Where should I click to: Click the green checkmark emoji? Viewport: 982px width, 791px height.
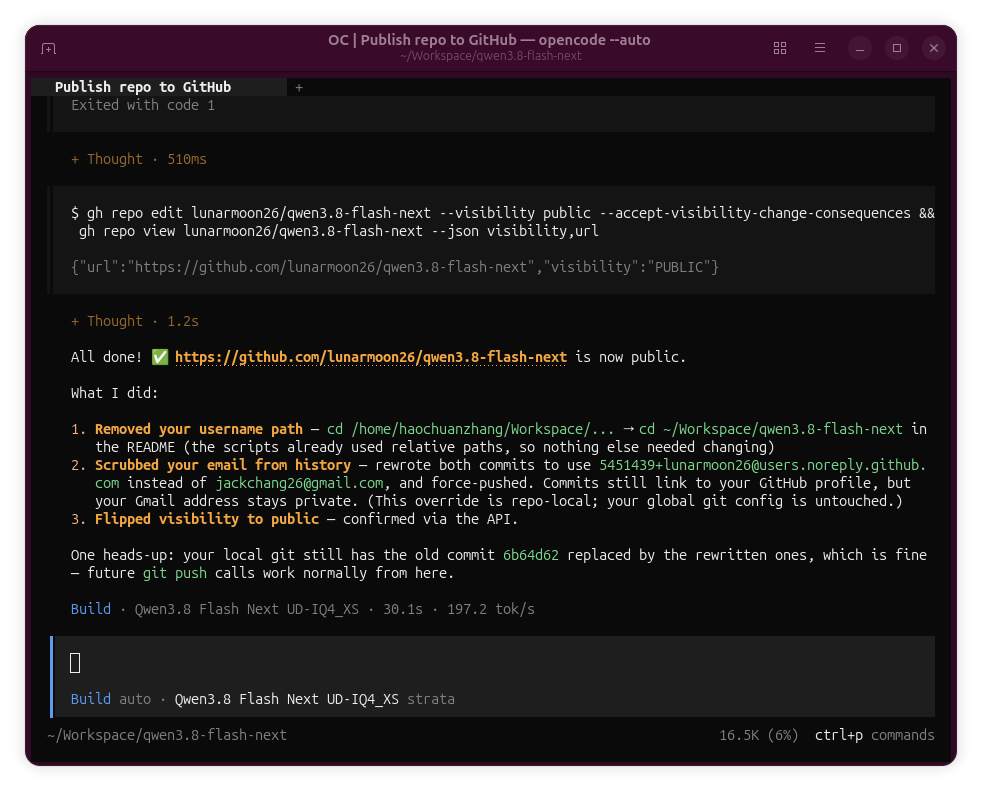(x=160, y=357)
